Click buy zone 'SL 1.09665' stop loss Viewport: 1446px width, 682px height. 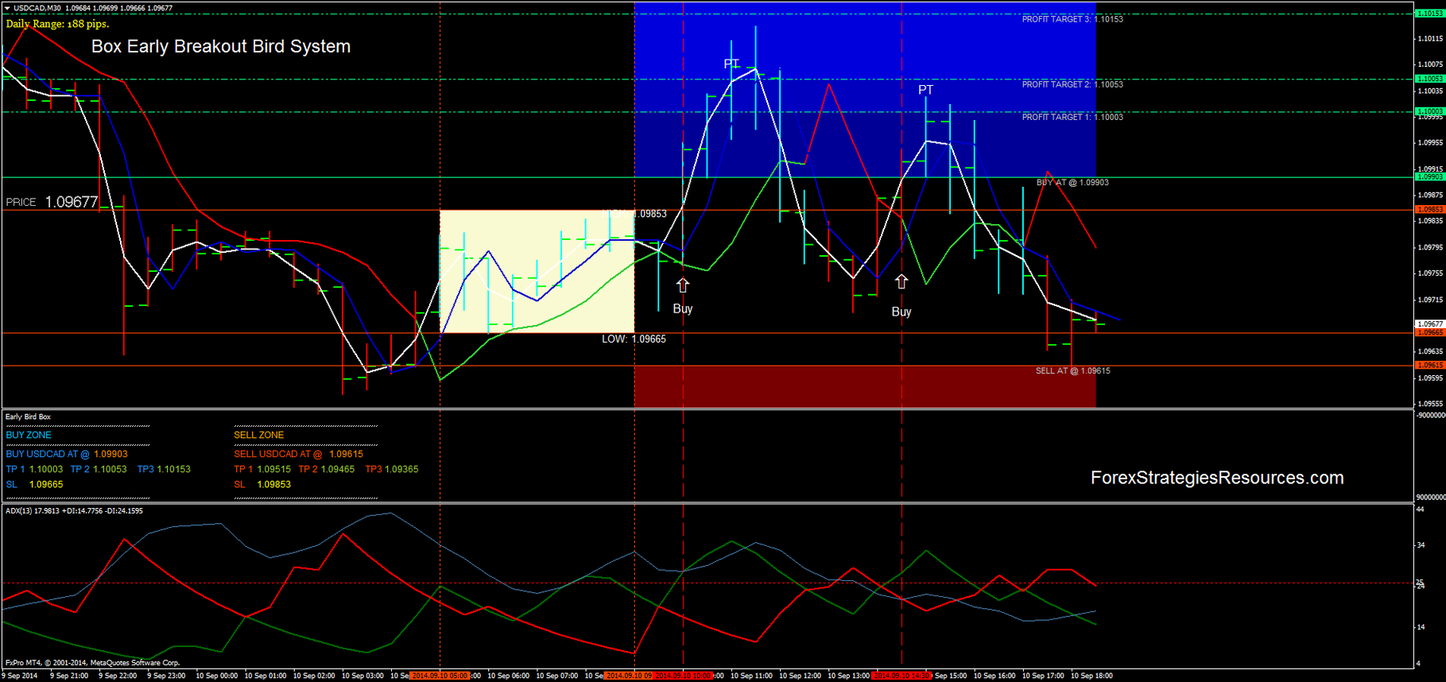(x=35, y=484)
